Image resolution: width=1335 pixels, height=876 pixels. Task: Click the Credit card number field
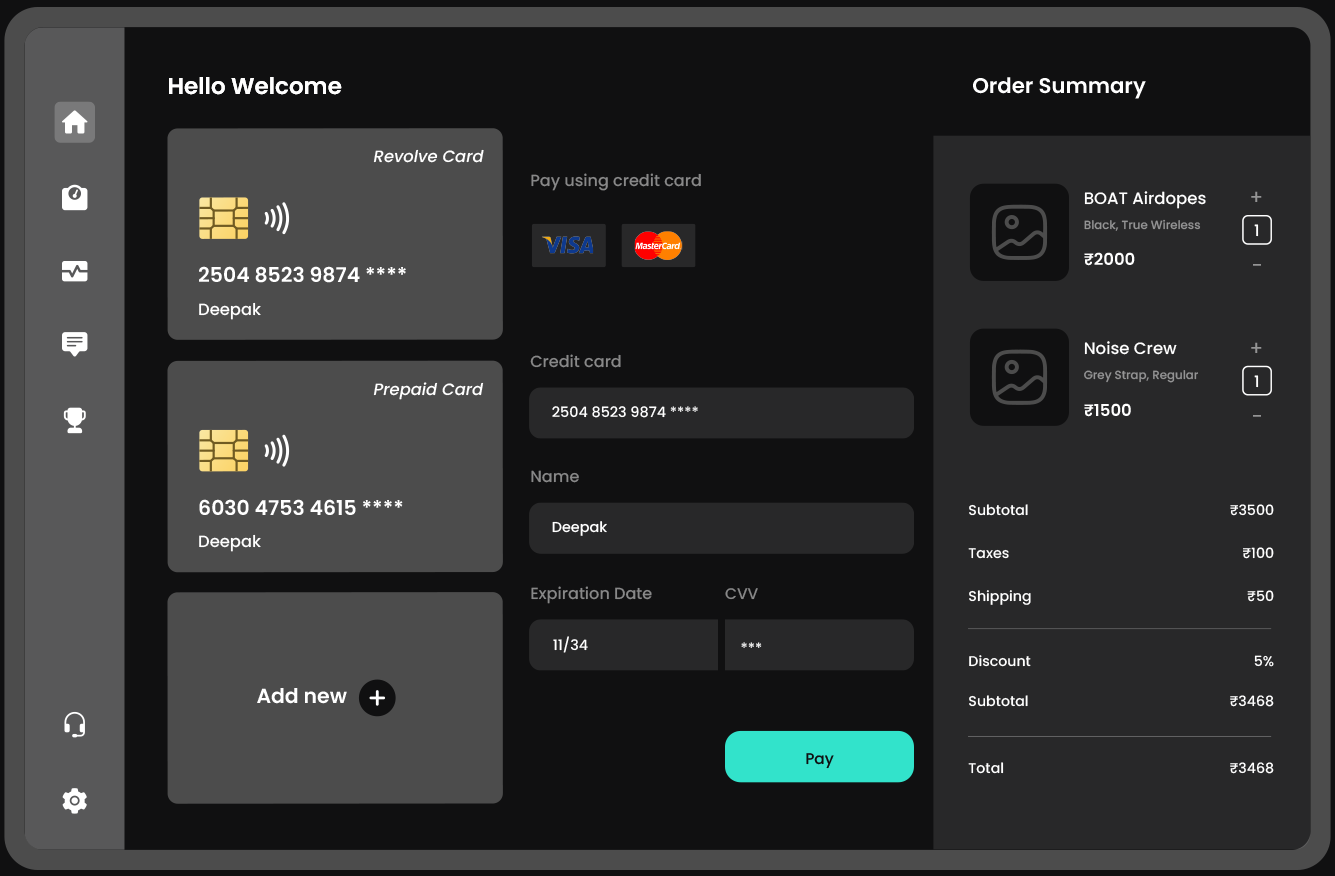[x=721, y=412]
